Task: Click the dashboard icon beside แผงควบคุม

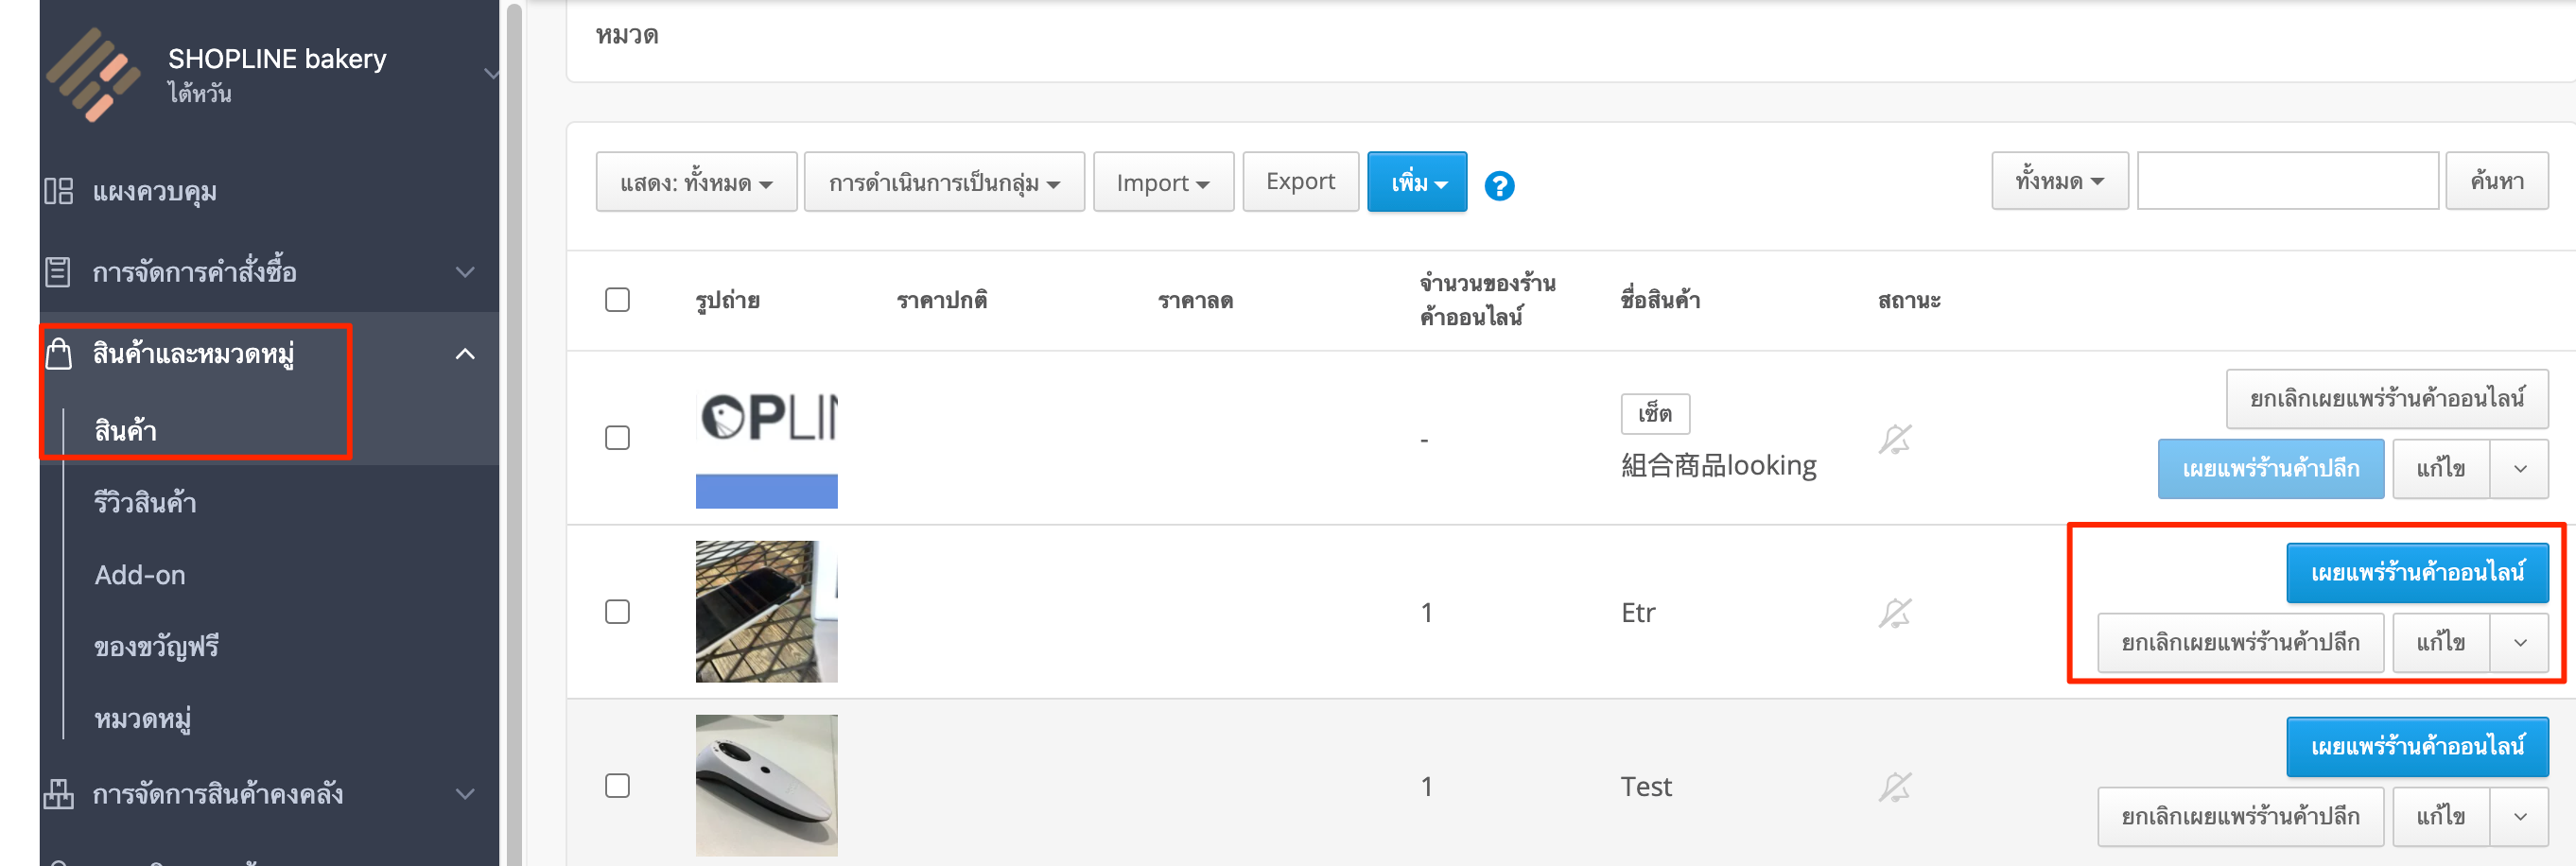Action: tap(59, 191)
